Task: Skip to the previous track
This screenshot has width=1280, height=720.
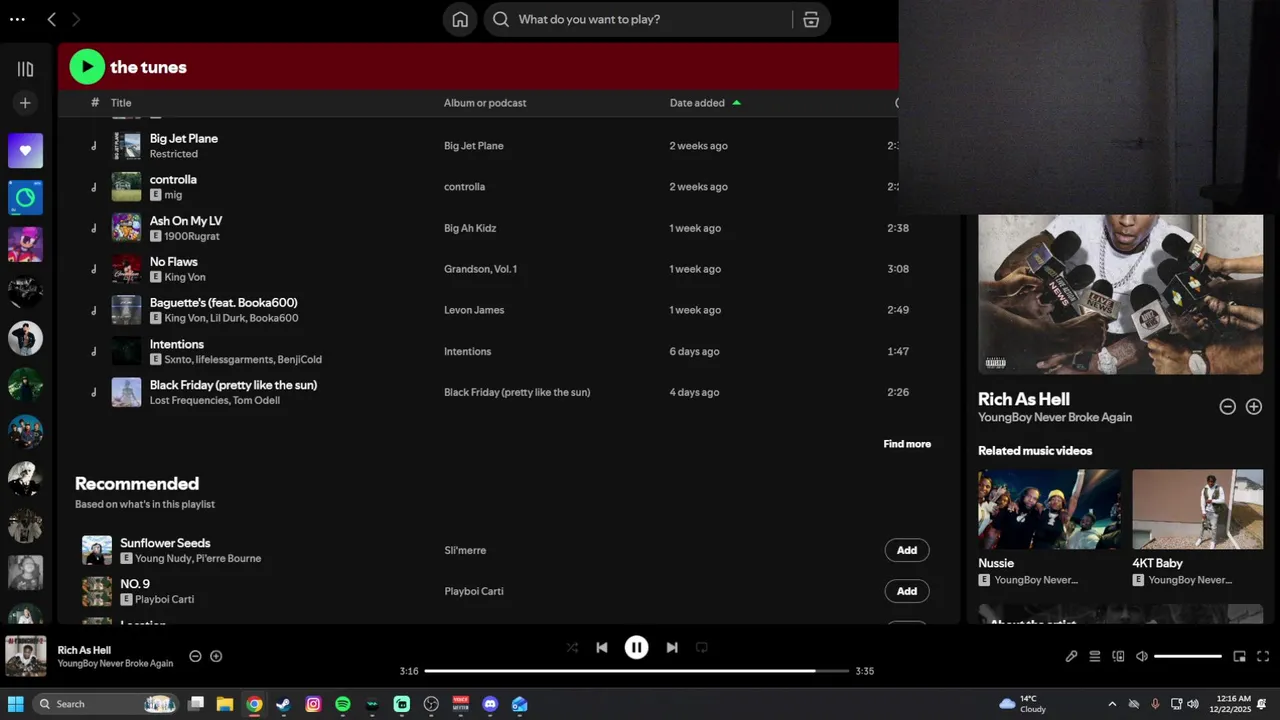Action: click(602, 647)
